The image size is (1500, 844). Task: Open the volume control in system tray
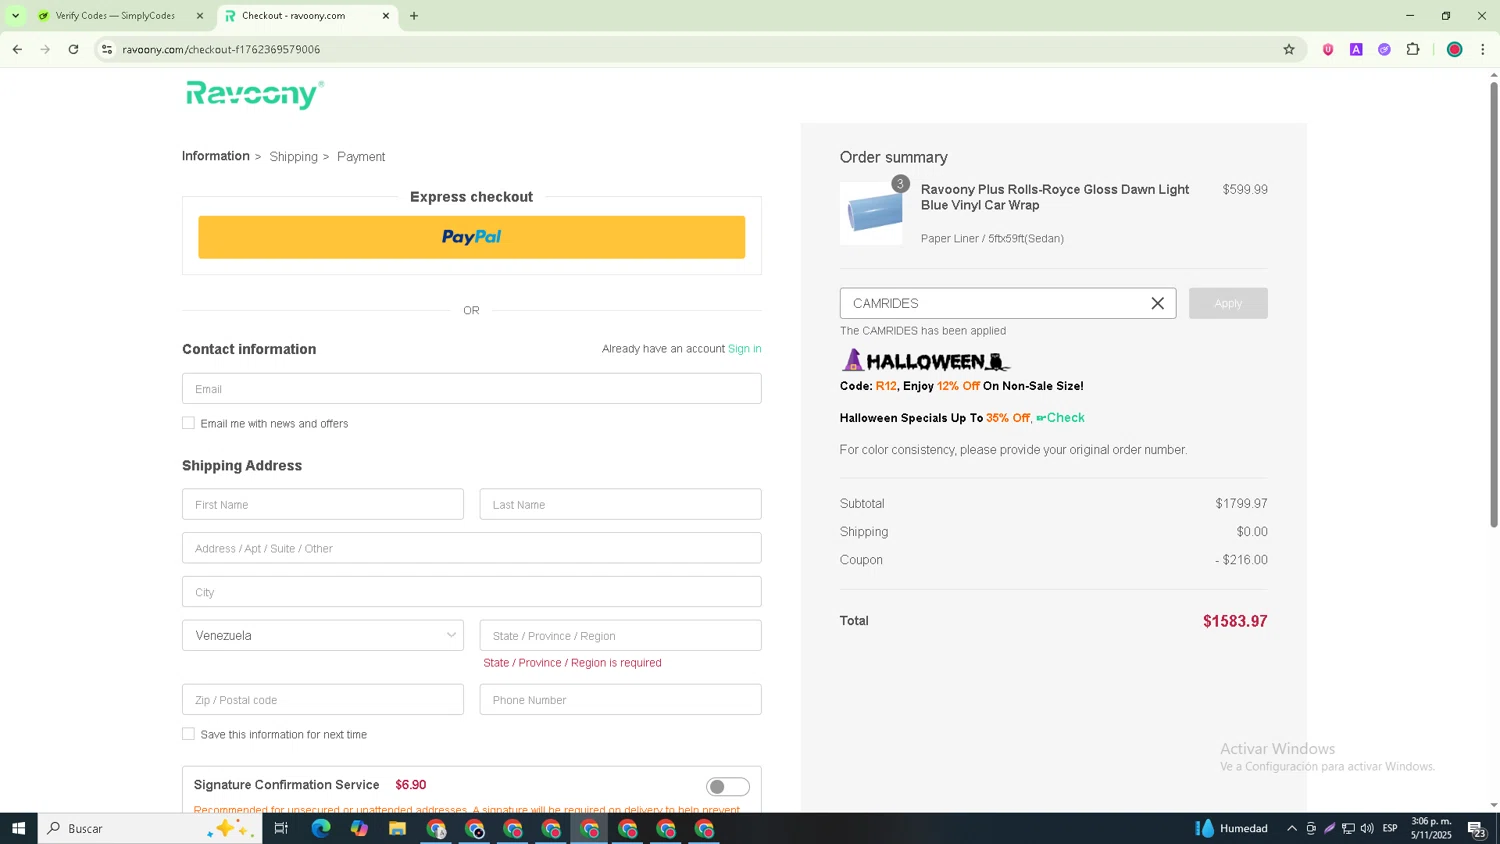1367,828
